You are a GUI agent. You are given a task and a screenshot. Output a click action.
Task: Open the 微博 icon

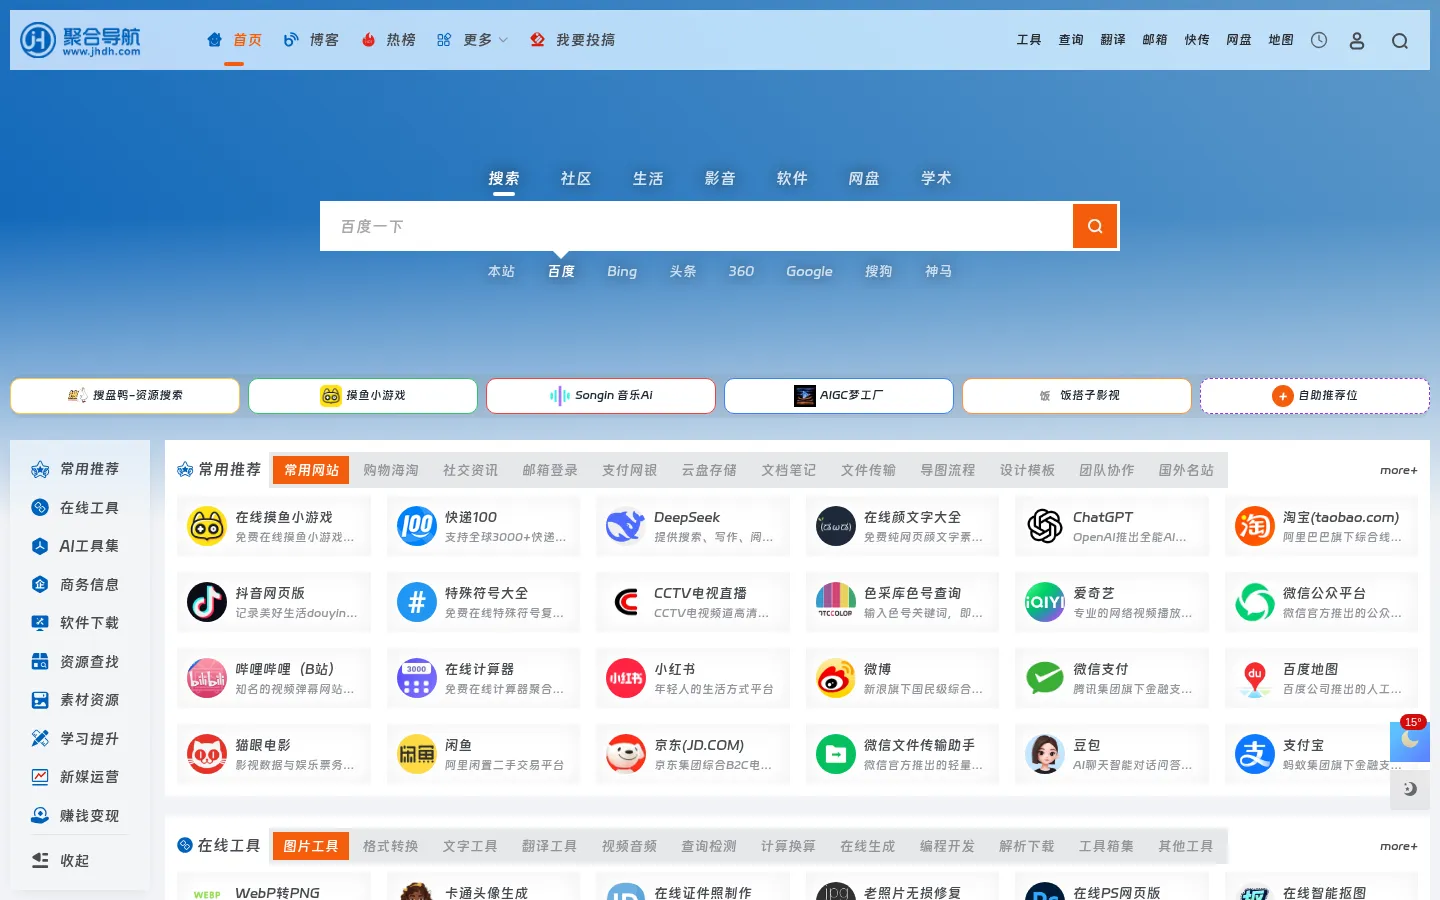835,678
